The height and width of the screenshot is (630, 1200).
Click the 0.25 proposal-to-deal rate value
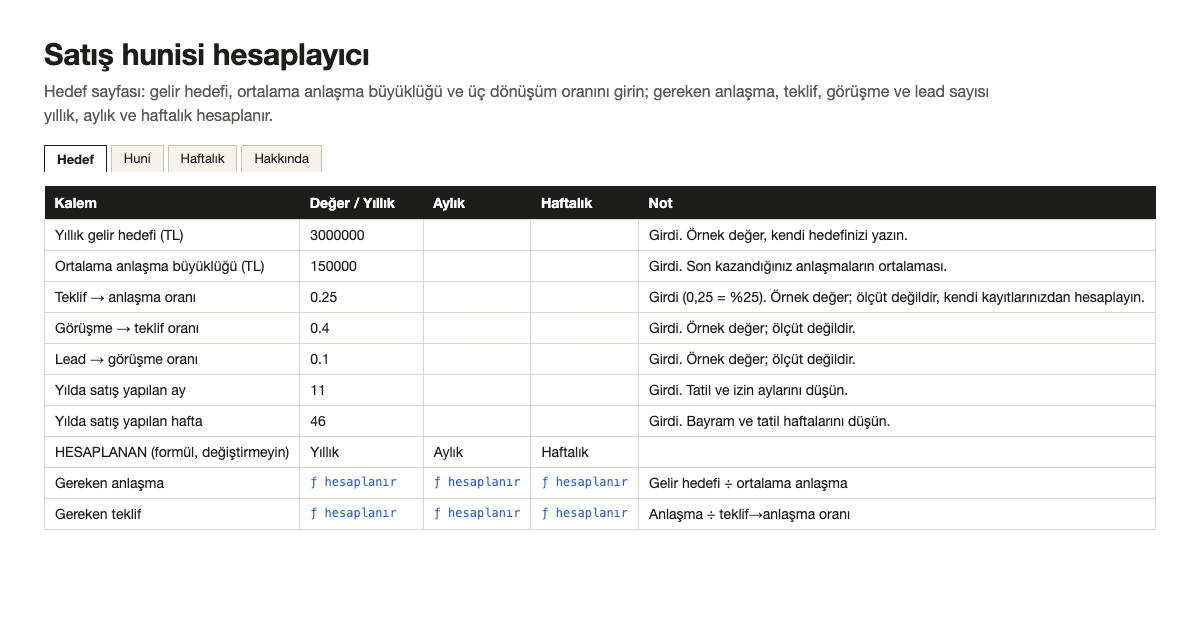point(361,297)
